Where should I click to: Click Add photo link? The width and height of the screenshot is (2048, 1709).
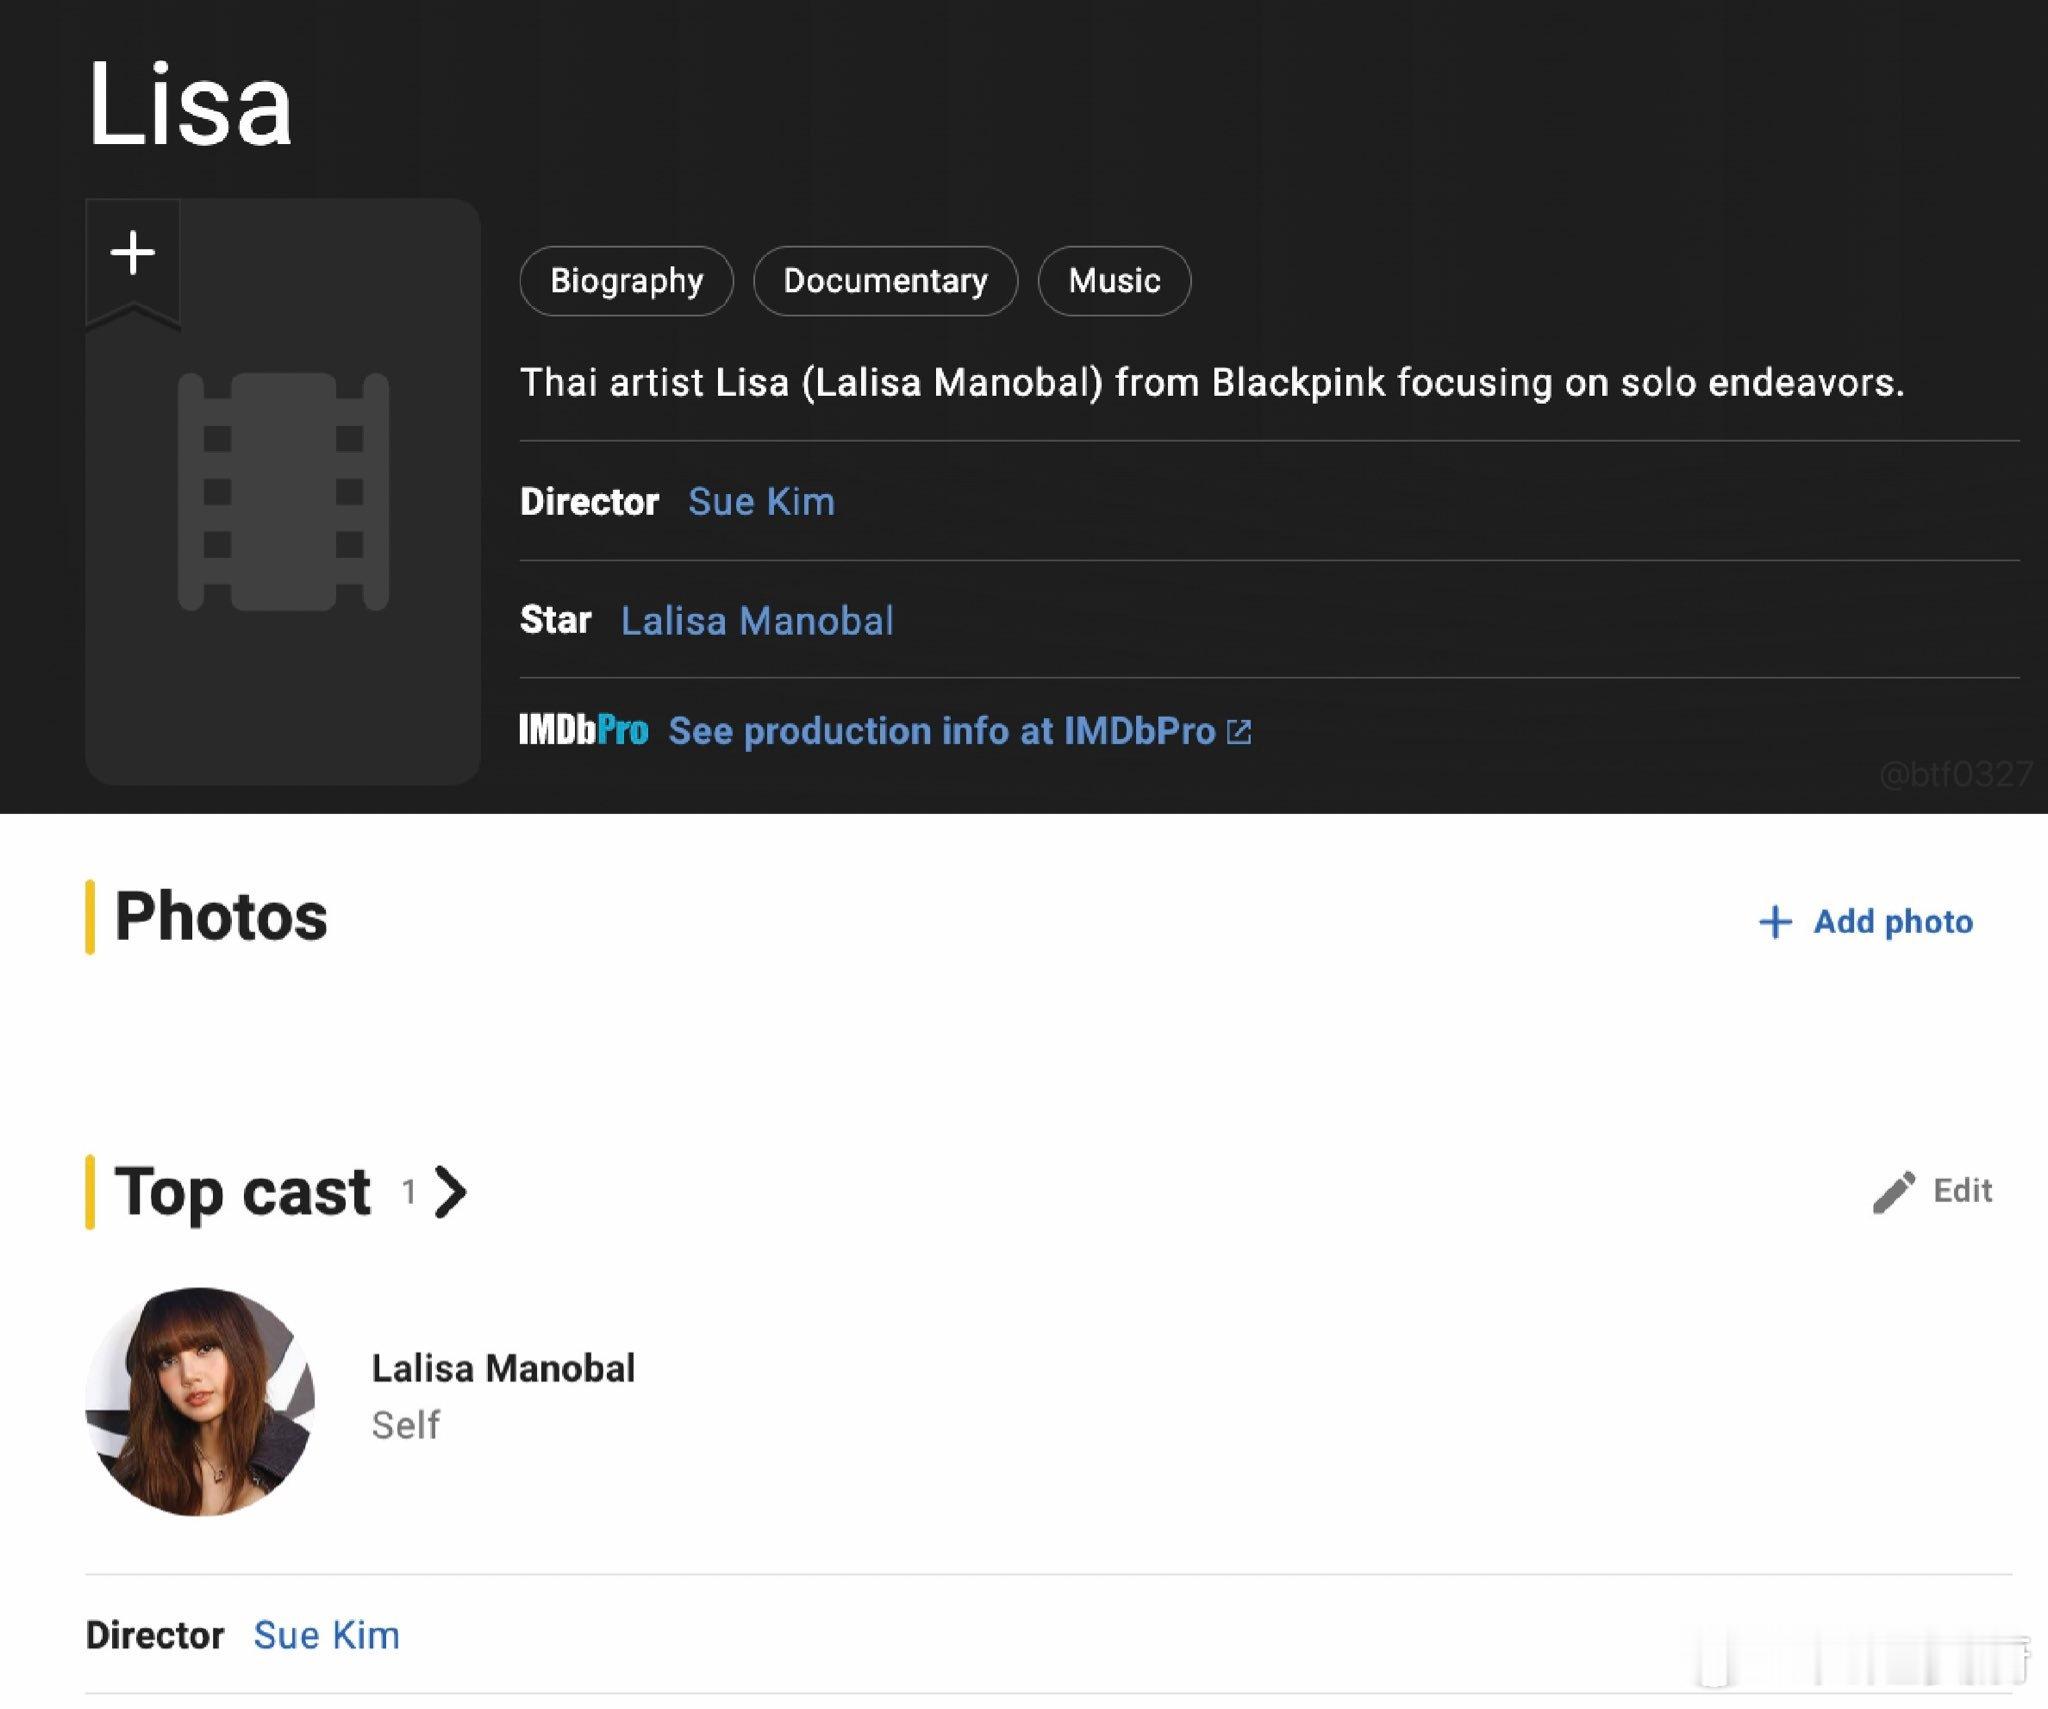click(1893, 922)
